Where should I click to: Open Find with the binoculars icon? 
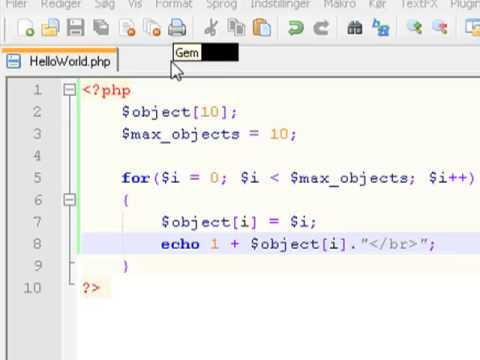355,28
